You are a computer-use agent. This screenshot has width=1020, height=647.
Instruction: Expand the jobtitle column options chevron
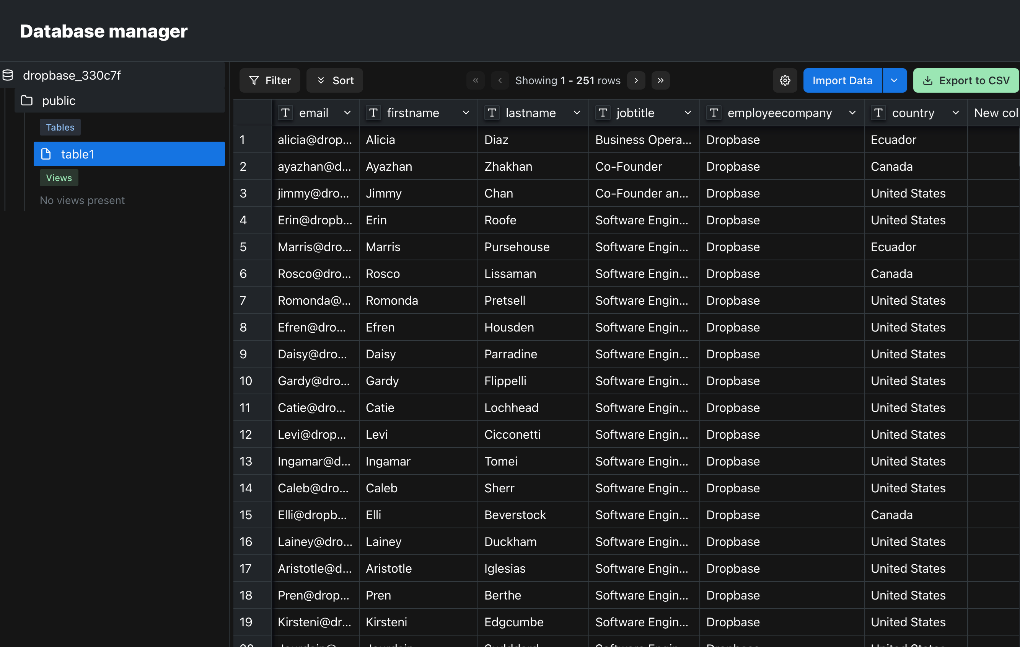pos(688,113)
